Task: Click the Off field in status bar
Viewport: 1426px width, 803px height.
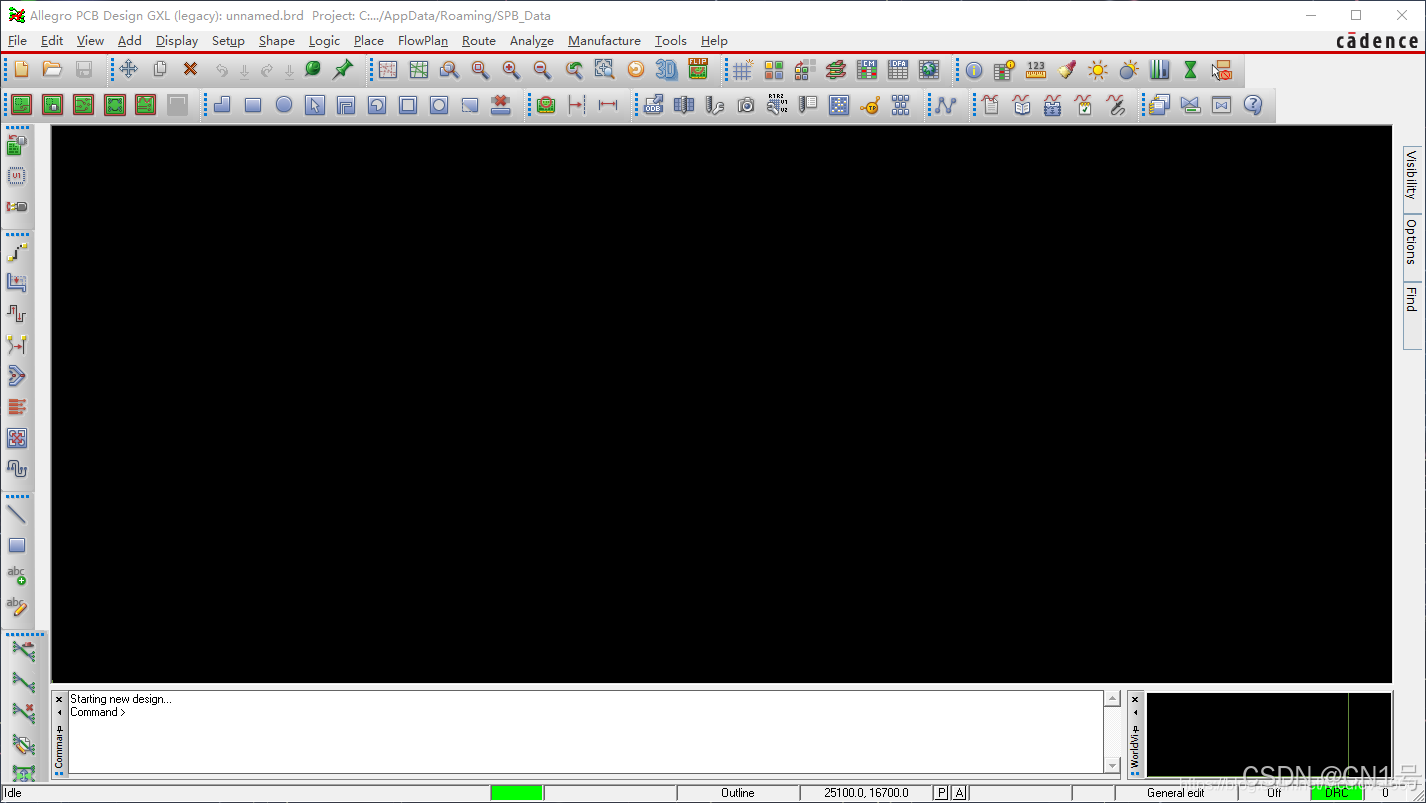Action: 1273,793
